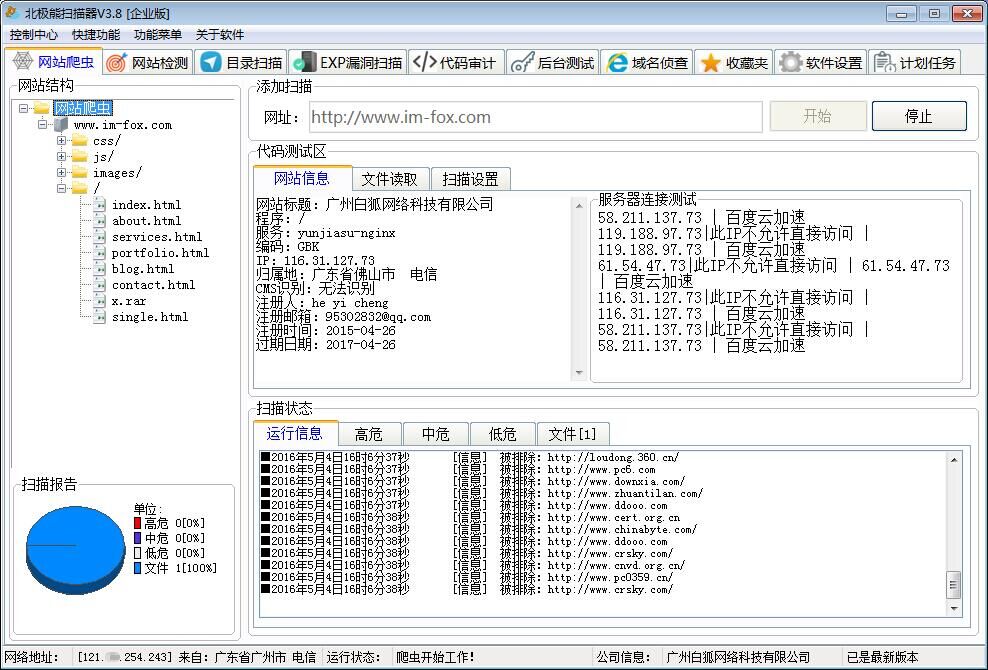The height and width of the screenshot is (670, 988).
Task: Show the 高危 results tab
Action: 369,434
